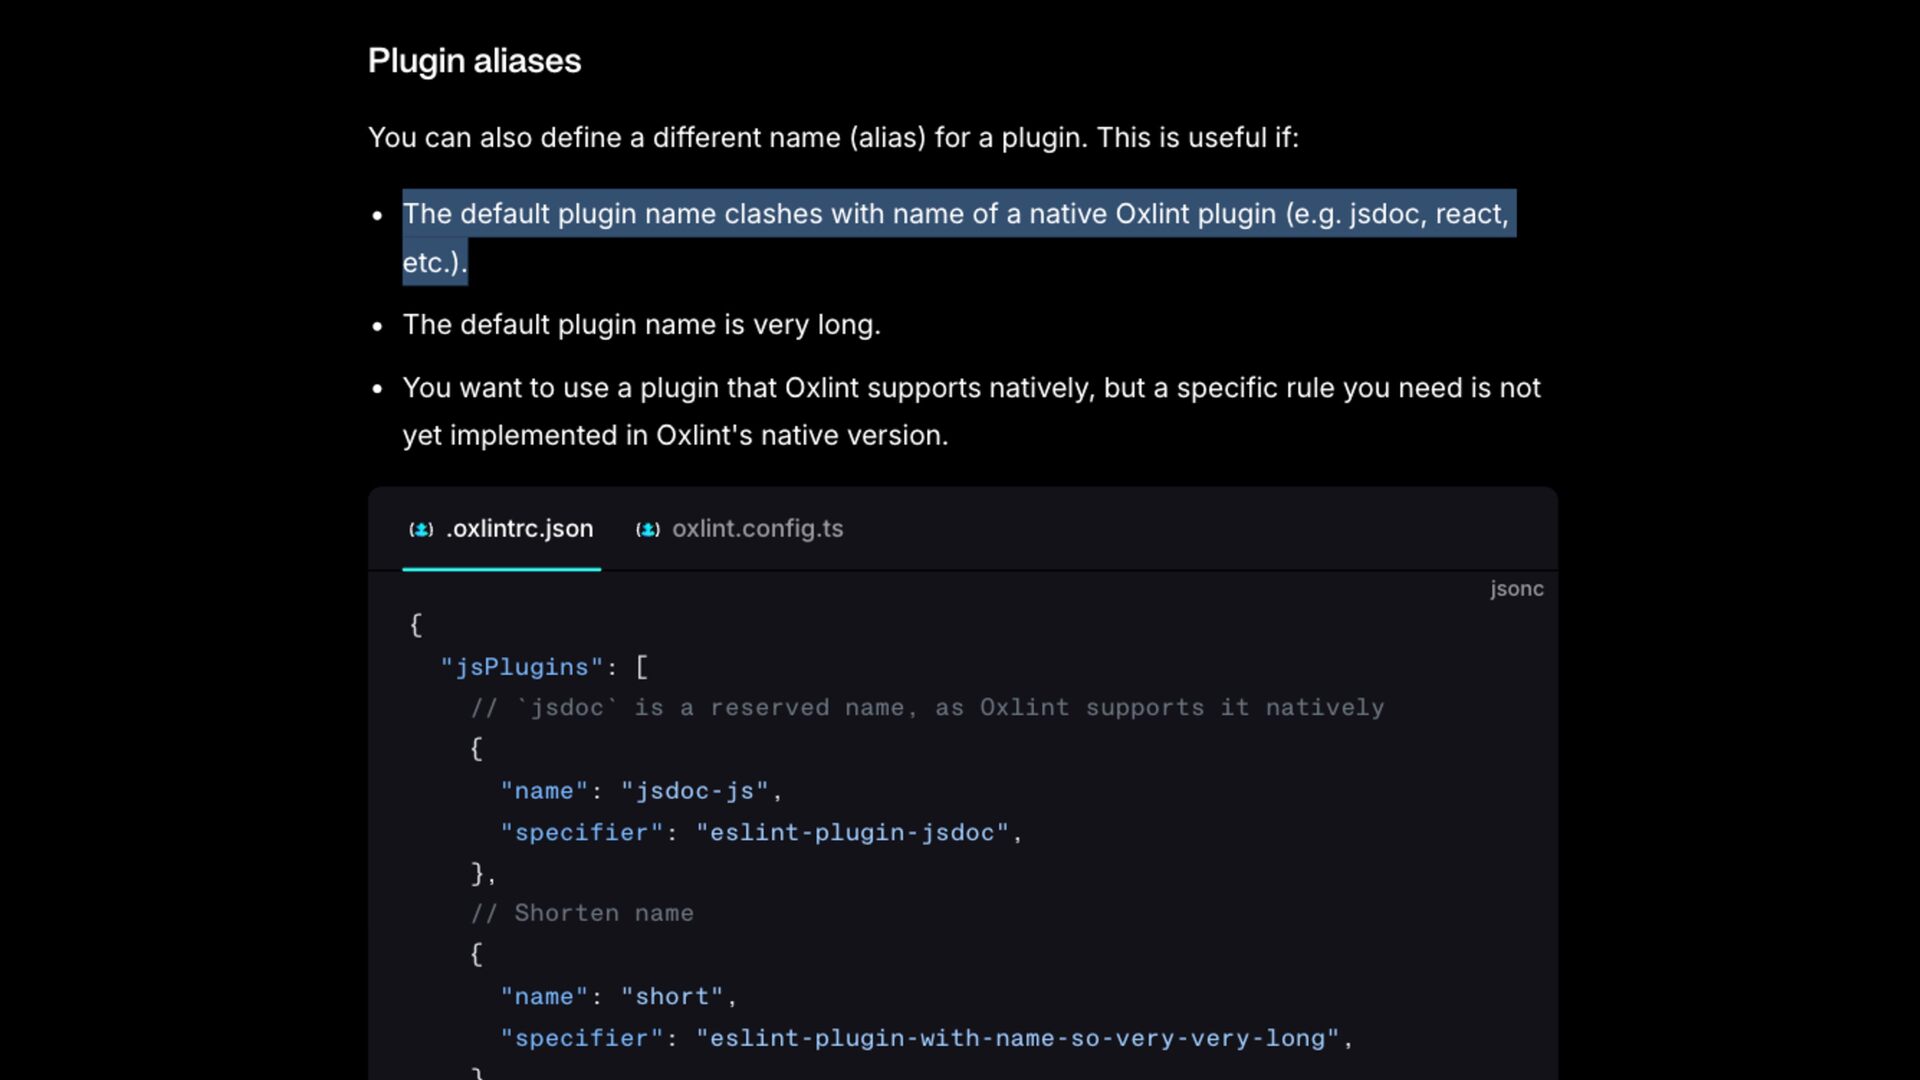
Task: Click the jsonc language label
Action: [x=1516, y=589]
